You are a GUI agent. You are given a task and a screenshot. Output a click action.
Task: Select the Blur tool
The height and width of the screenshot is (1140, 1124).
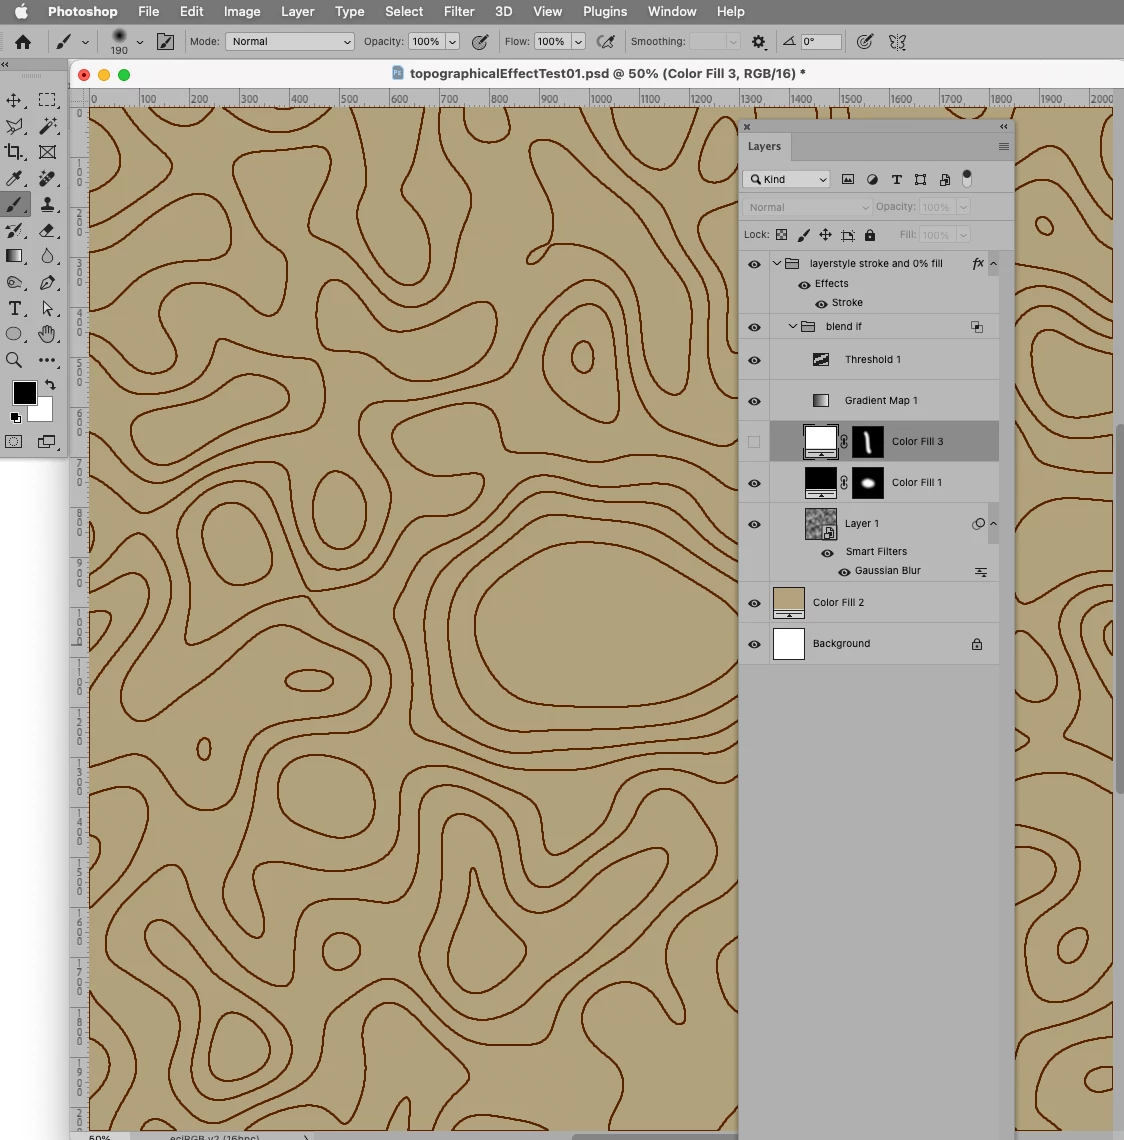click(x=47, y=256)
